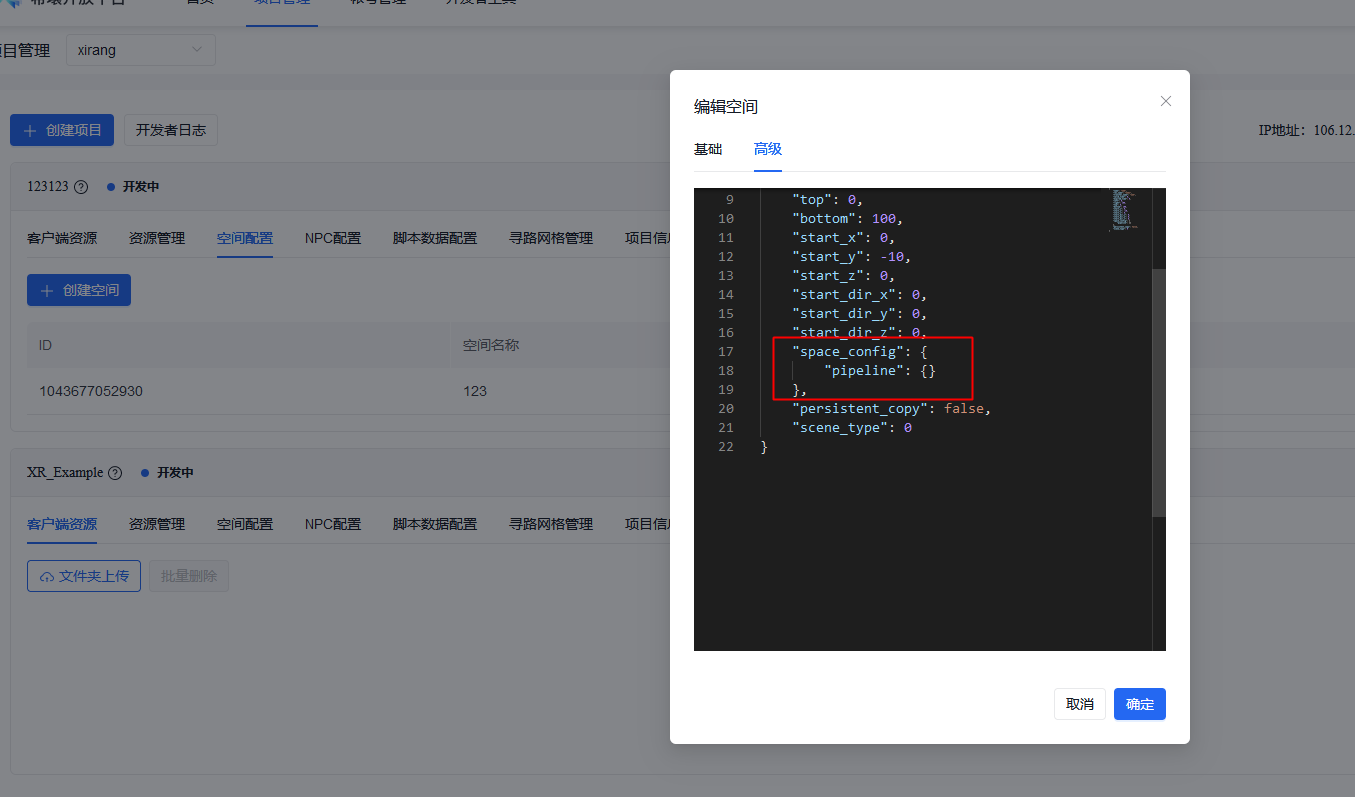Click the help icon next to 123123
This screenshot has height=797, width=1355.
pos(81,187)
